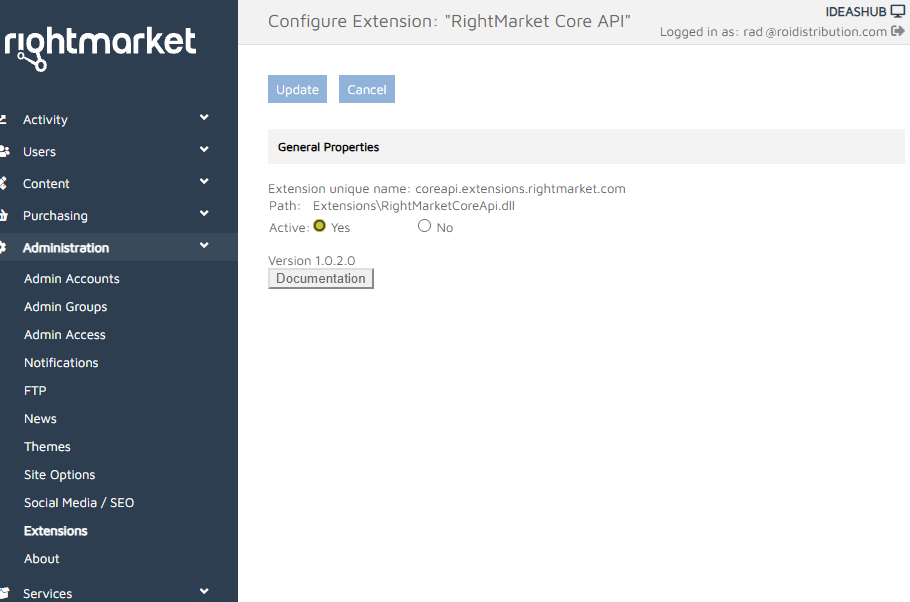
Task: Click the rightmarket logo
Action: (x=100, y=44)
